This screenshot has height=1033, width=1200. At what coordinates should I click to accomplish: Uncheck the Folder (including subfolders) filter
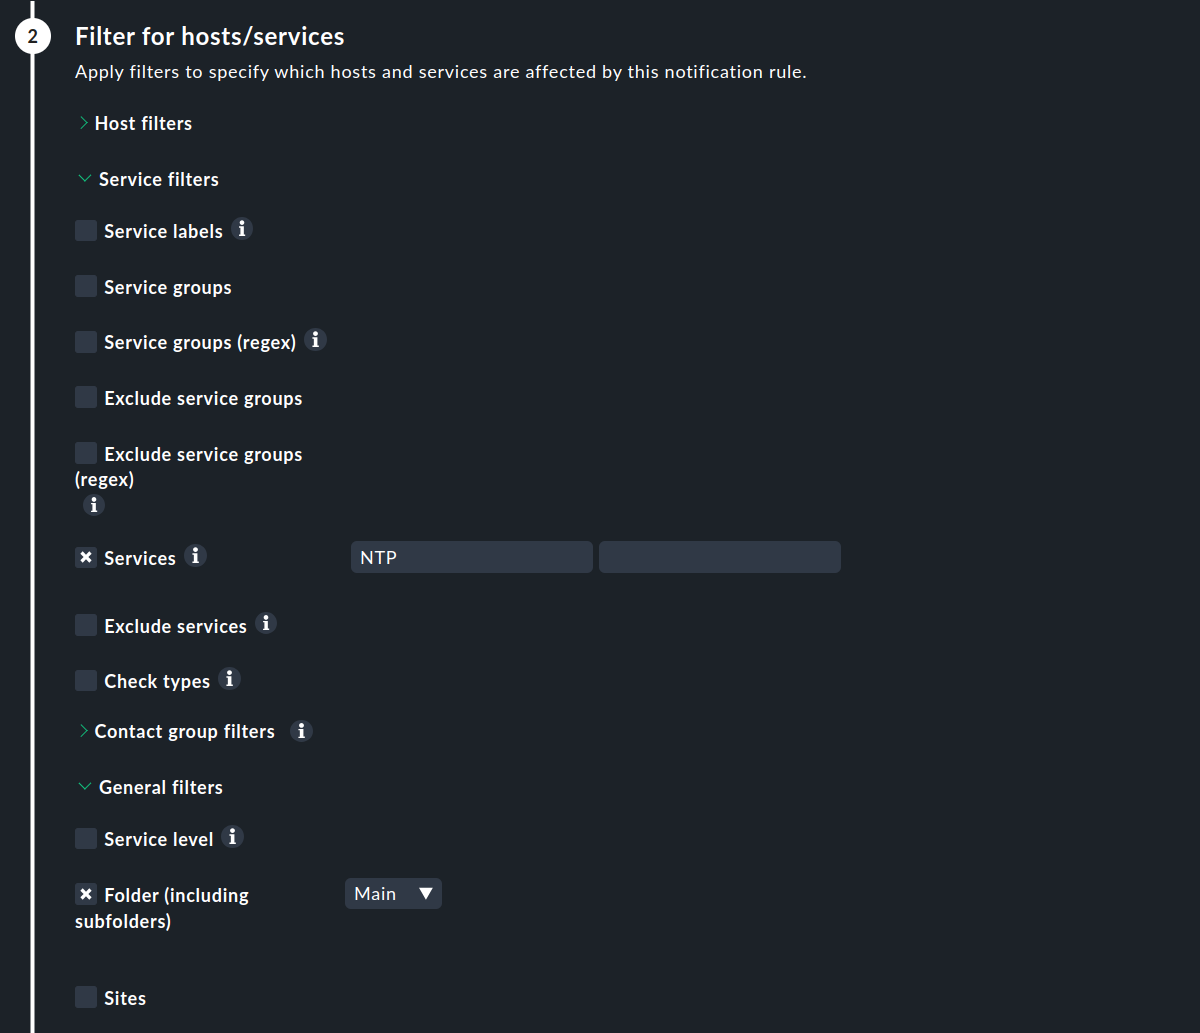85,894
